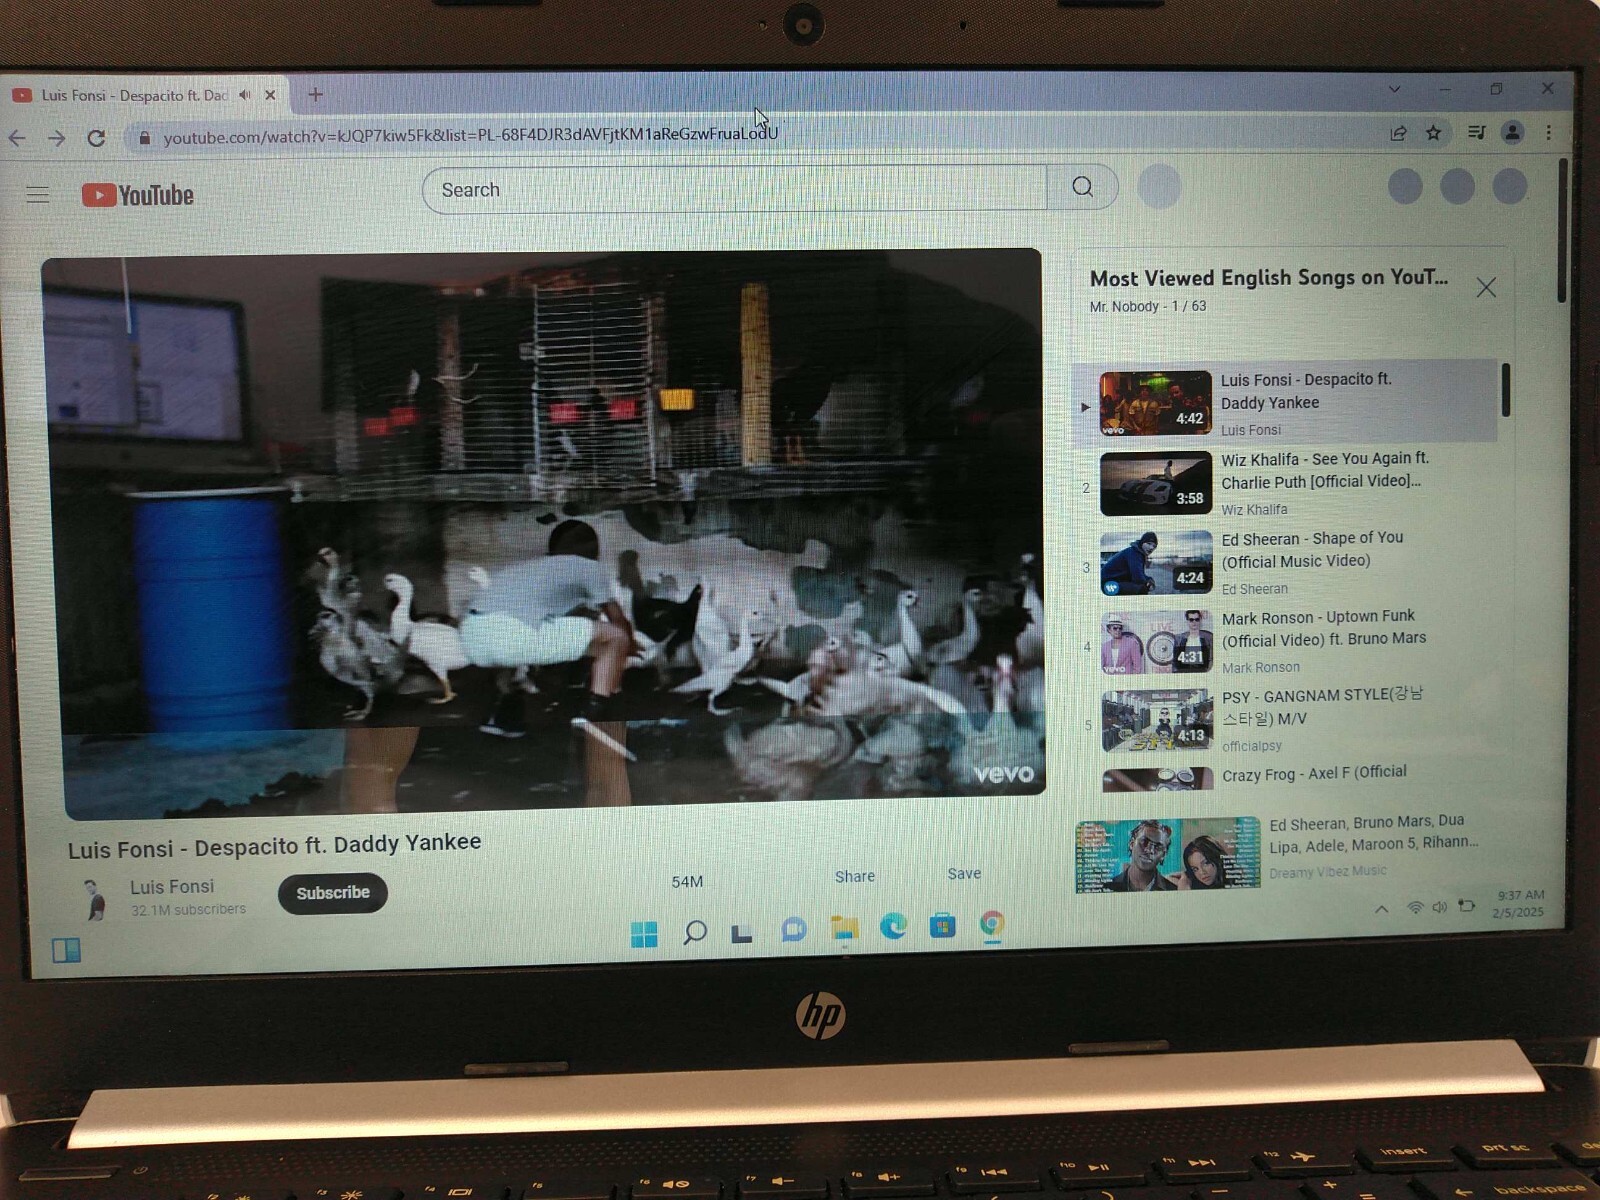
Task: Click Wiz Khalifa - See You Again title
Action: click(1325, 470)
